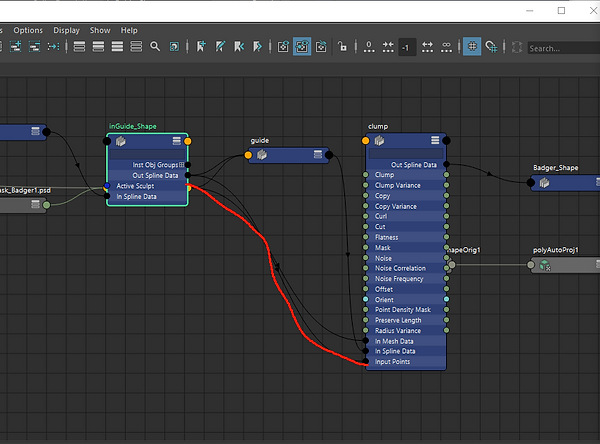Toggle grid visibility toolbar button
This screenshot has height=444, width=600.
coord(472,47)
